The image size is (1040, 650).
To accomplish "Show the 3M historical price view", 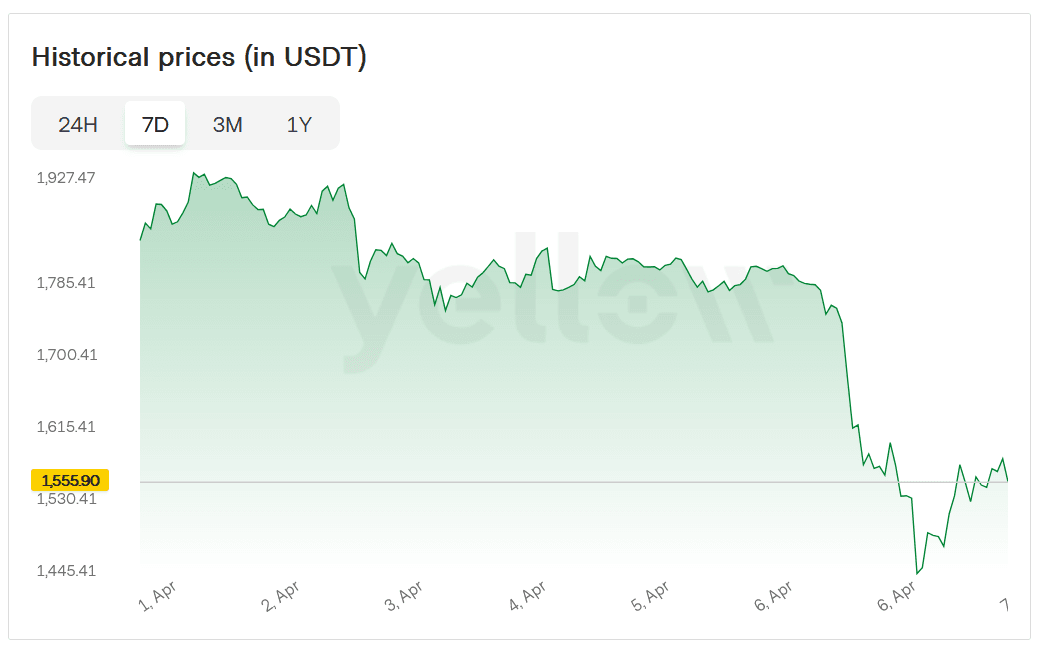I will (x=227, y=125).
